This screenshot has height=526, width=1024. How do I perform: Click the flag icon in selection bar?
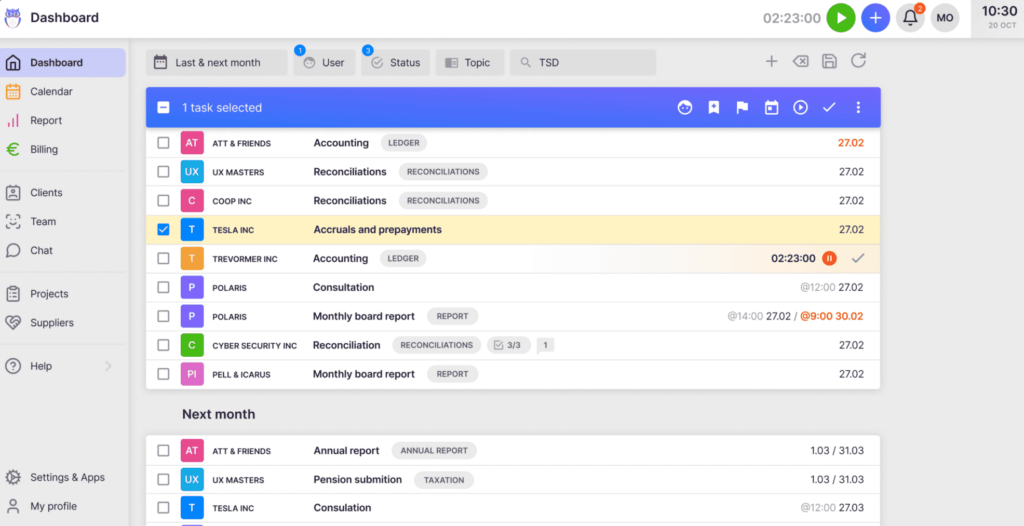click(x=742, y=108)
